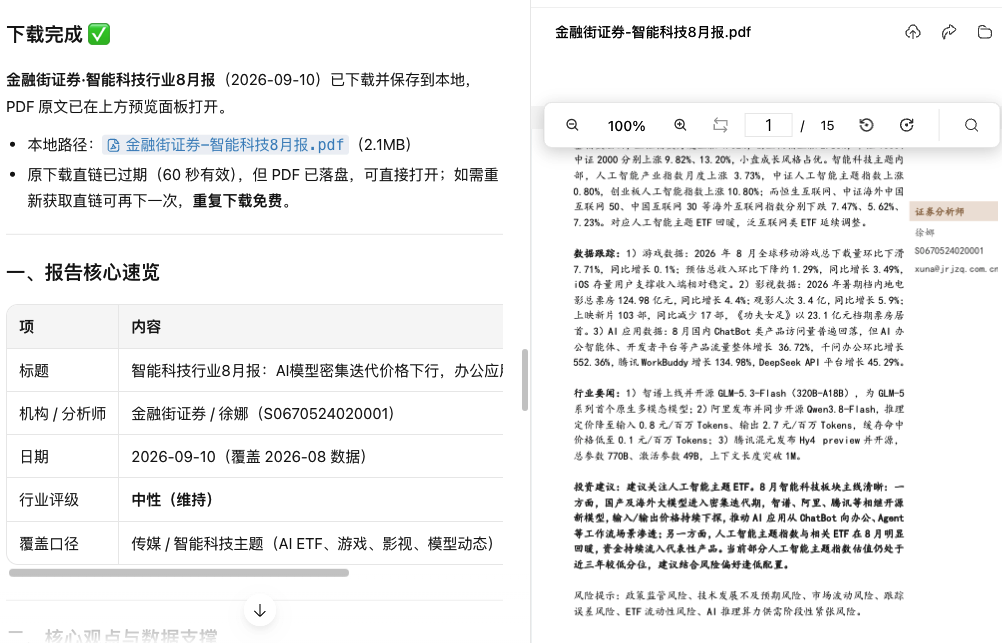Click the PDF title 金融街证券-智能科技8月报.pdf

[652, 32]
